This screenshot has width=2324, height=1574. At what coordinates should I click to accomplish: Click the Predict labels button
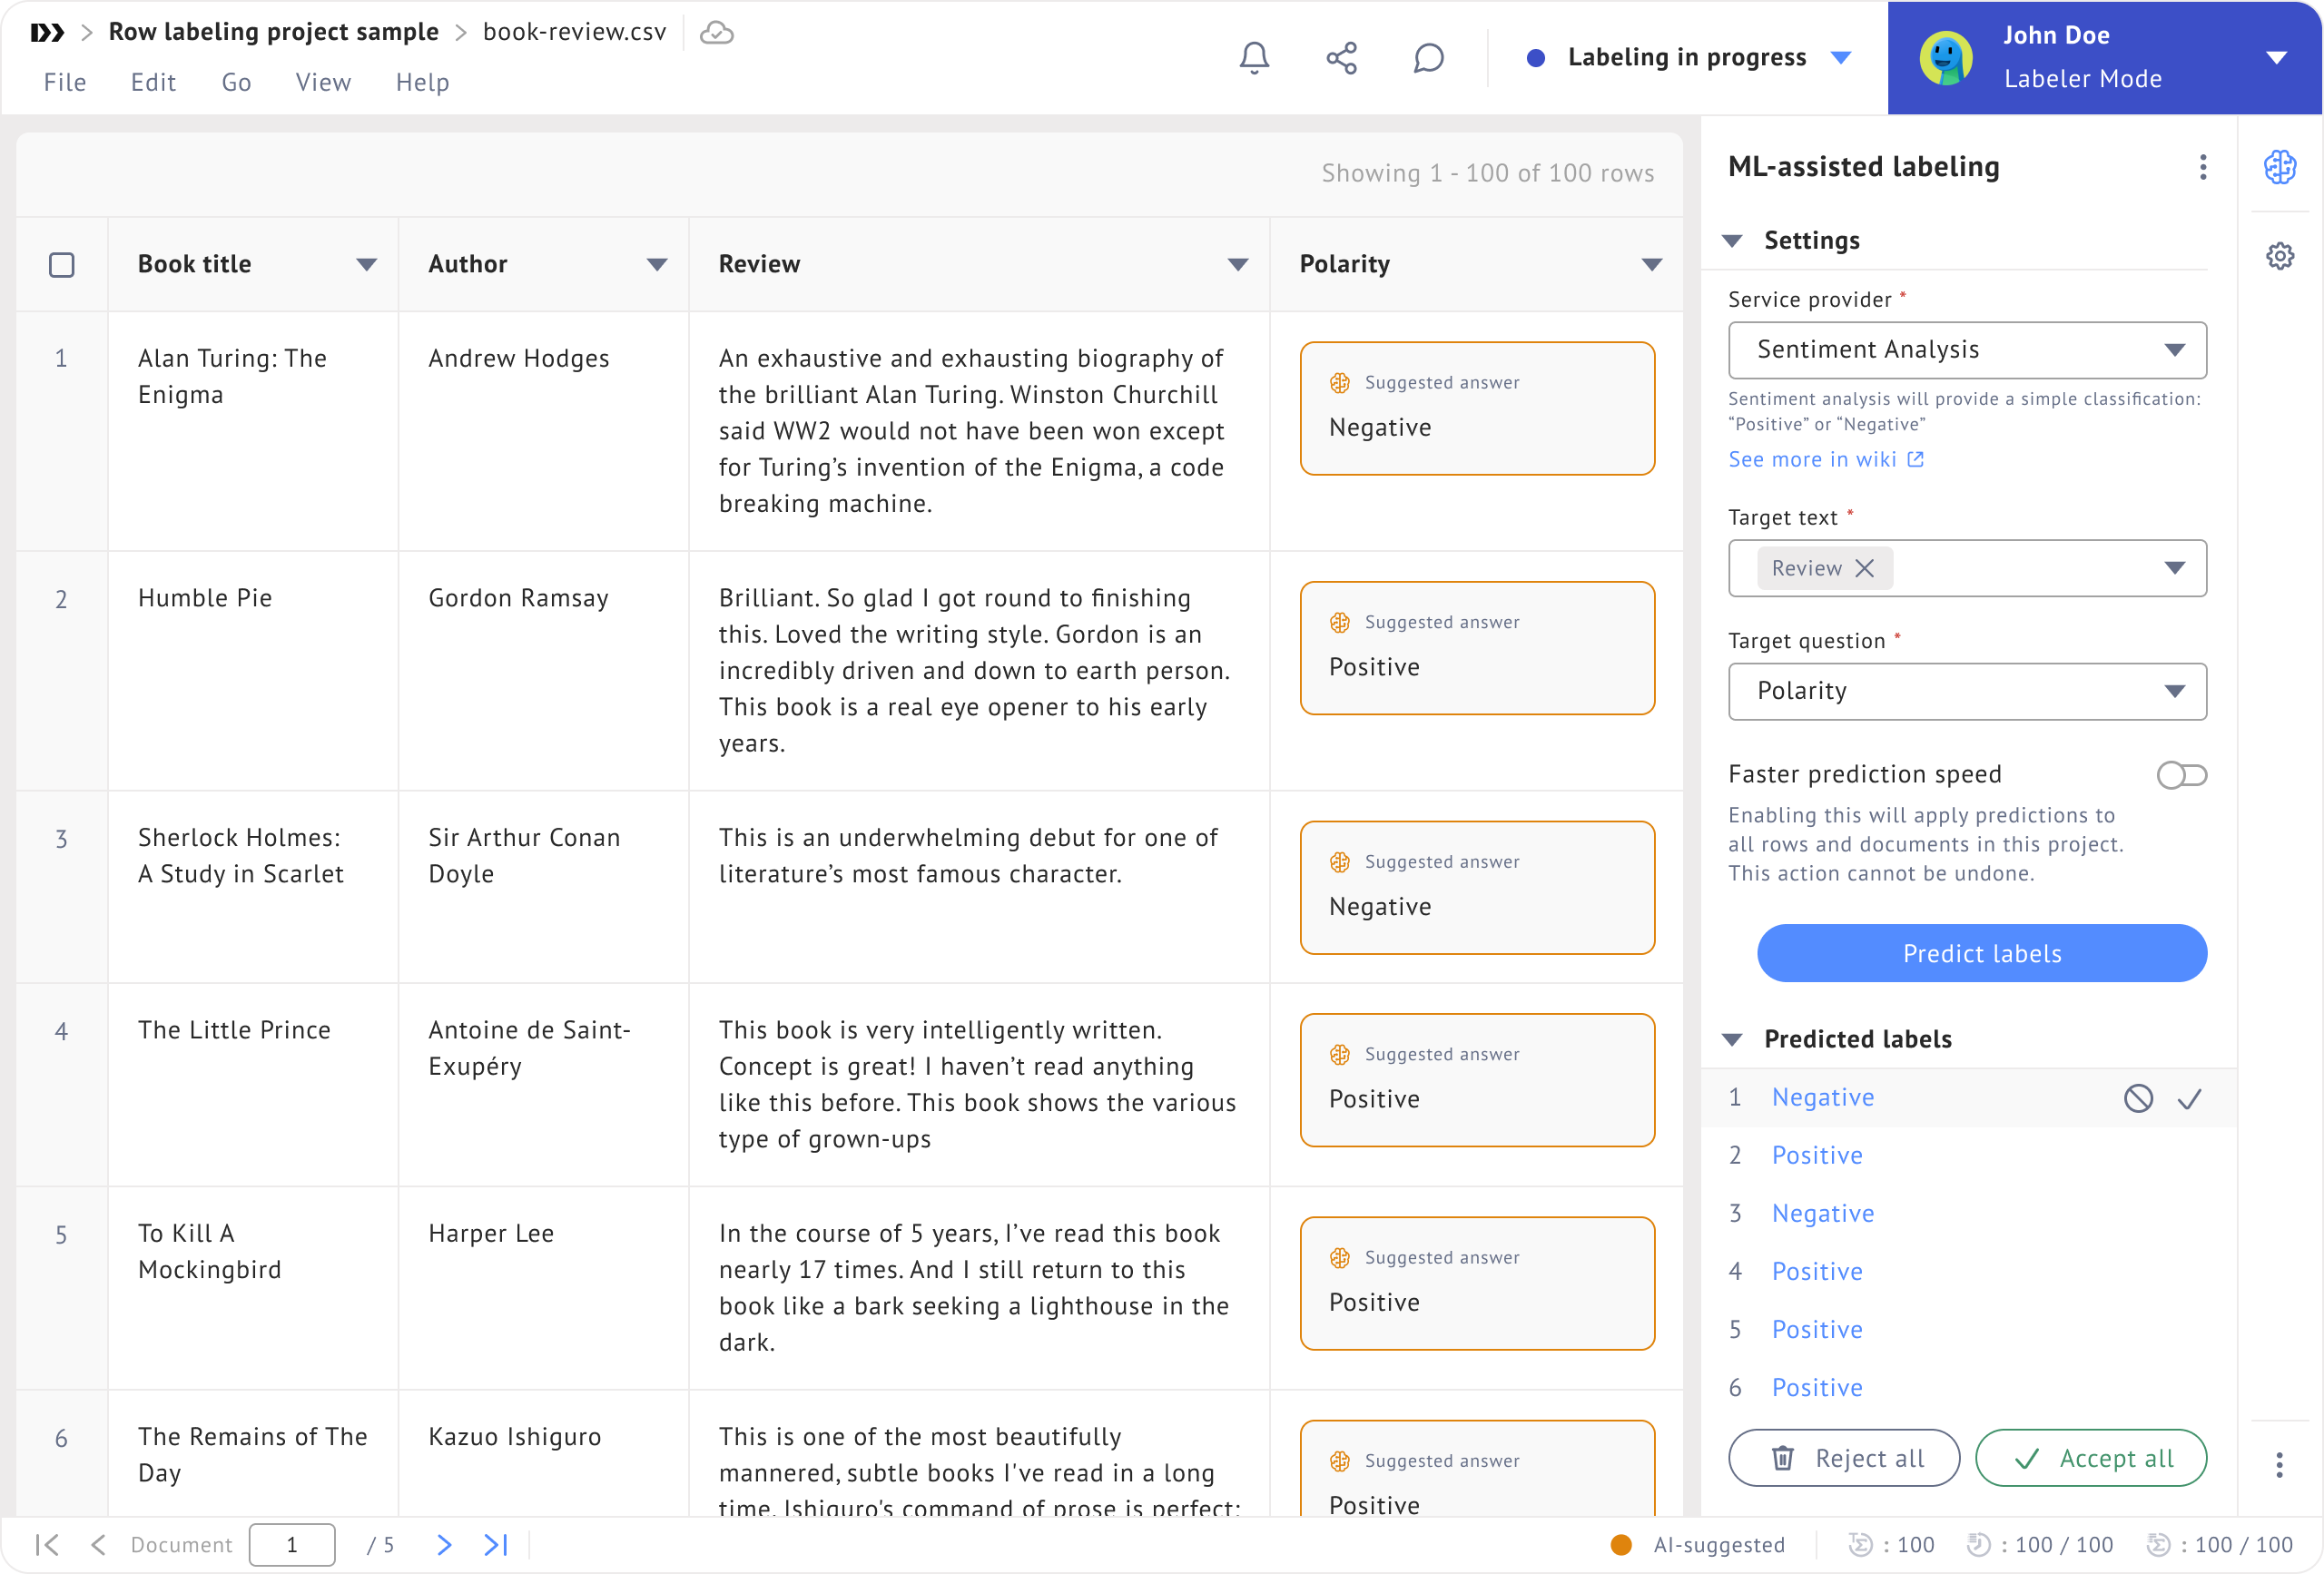[x=1981, y=953]
